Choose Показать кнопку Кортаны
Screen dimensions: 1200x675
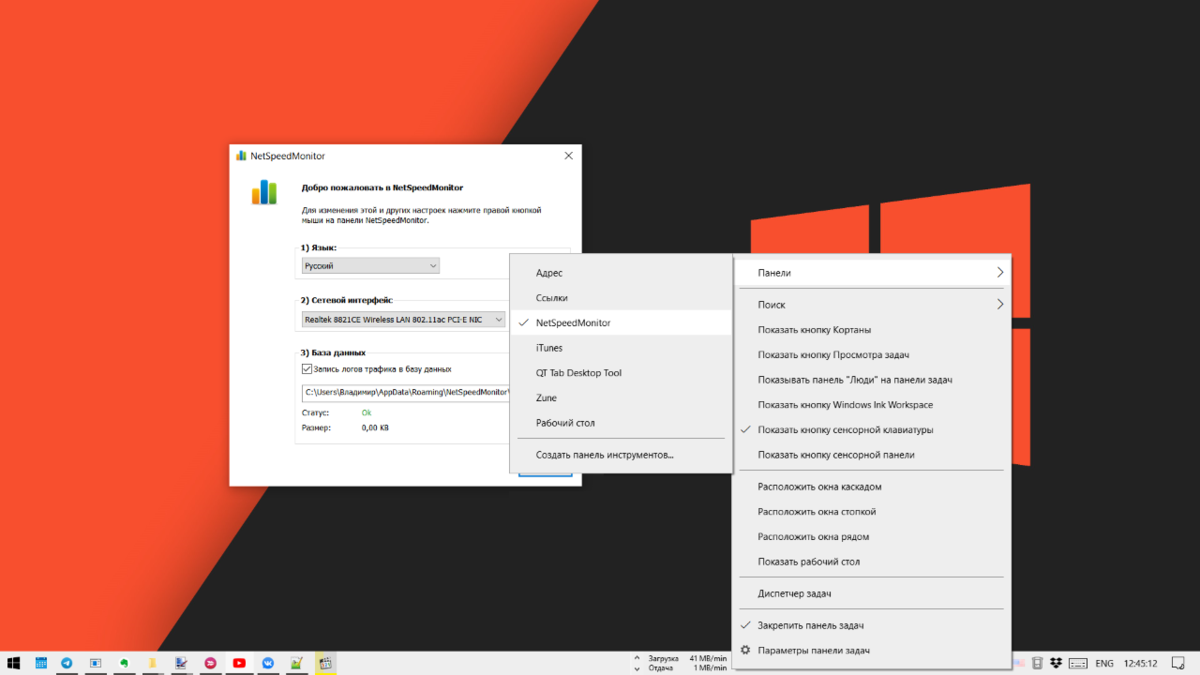point(871,330)
